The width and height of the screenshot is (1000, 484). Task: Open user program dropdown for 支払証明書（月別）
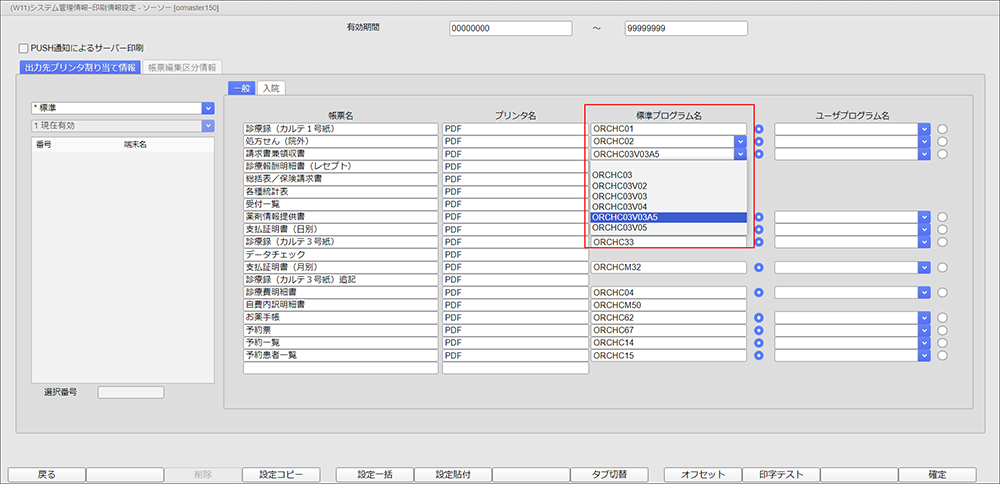click(x=924, y=268)
